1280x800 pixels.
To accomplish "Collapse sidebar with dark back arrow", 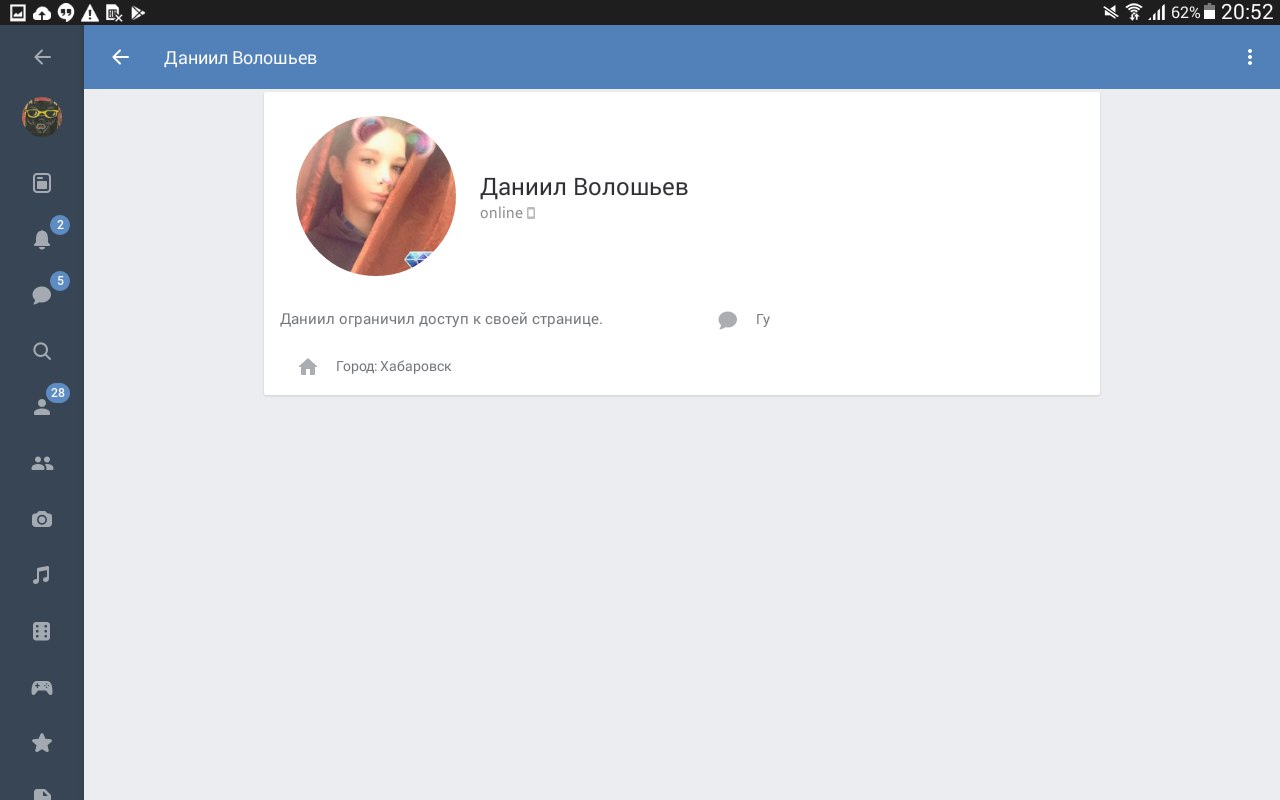I will (42, 57).
